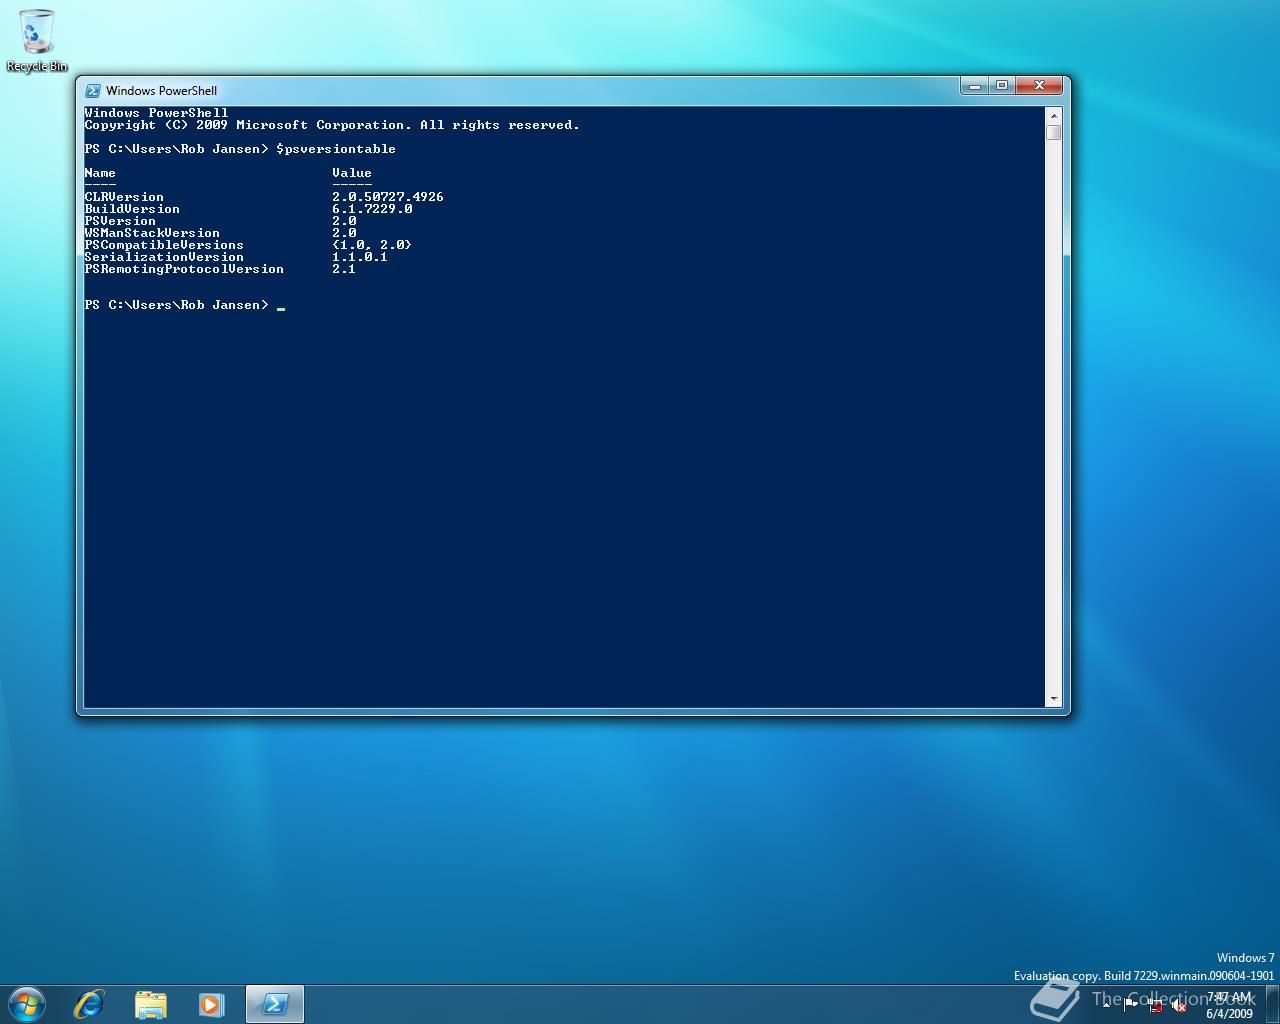
Task: Click the PowerShell title bar system icon
Action: point(93,90)
